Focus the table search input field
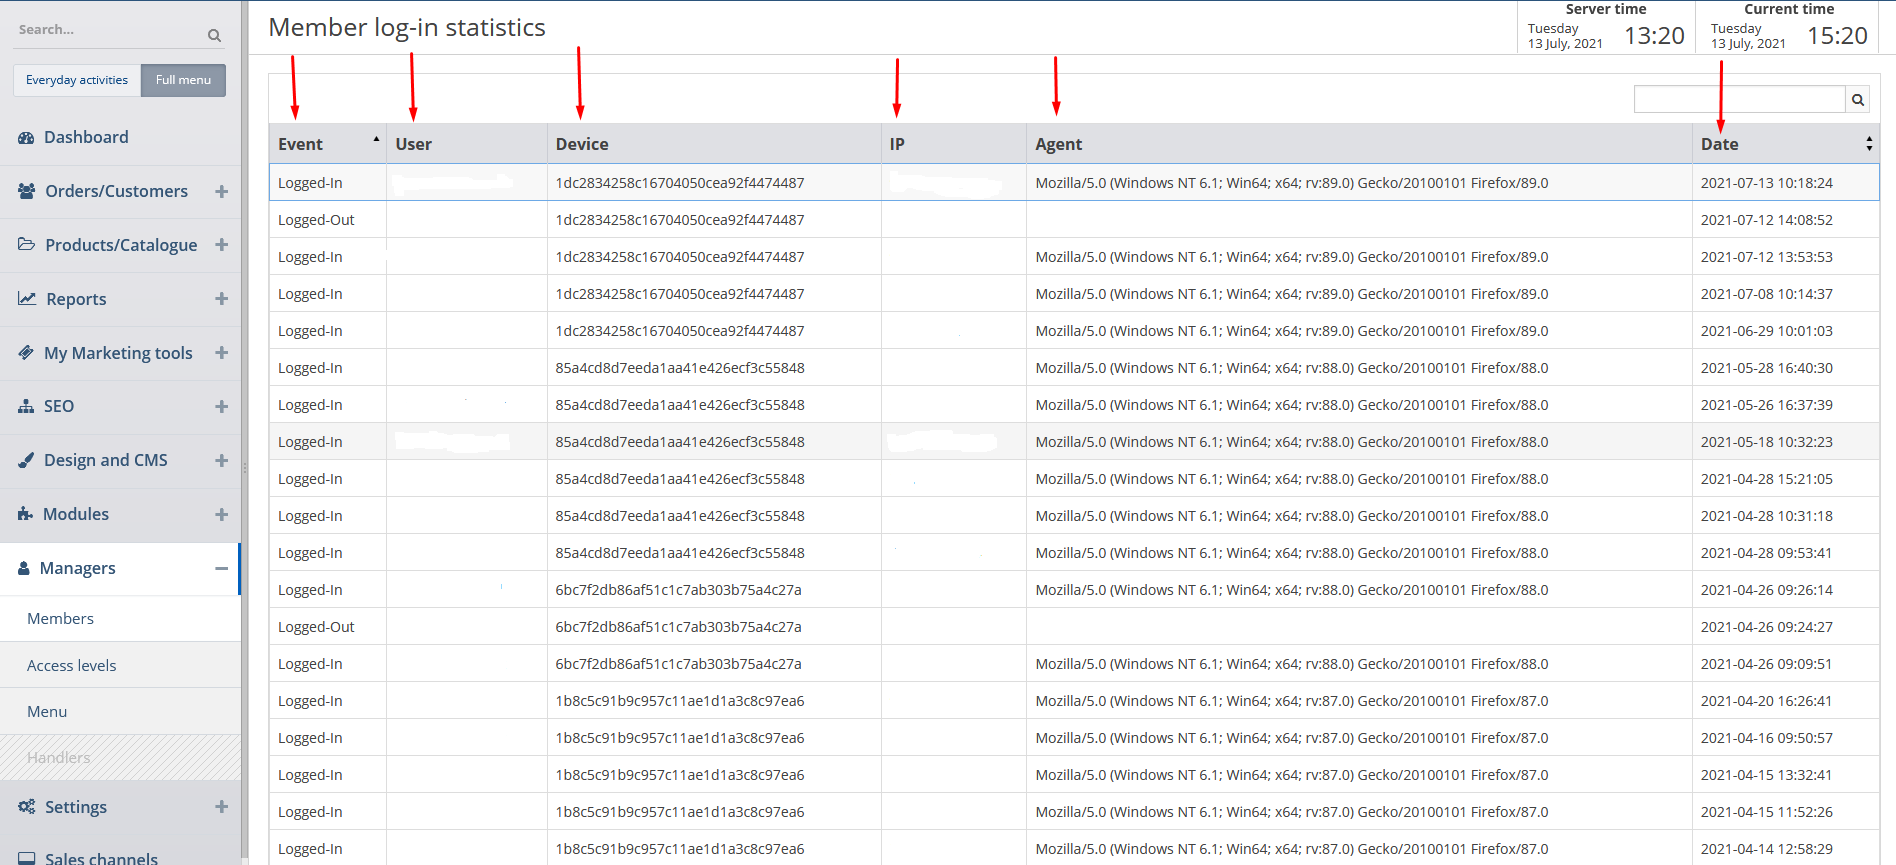Viewport: 1896px width, 865px height. [1738, 100]
